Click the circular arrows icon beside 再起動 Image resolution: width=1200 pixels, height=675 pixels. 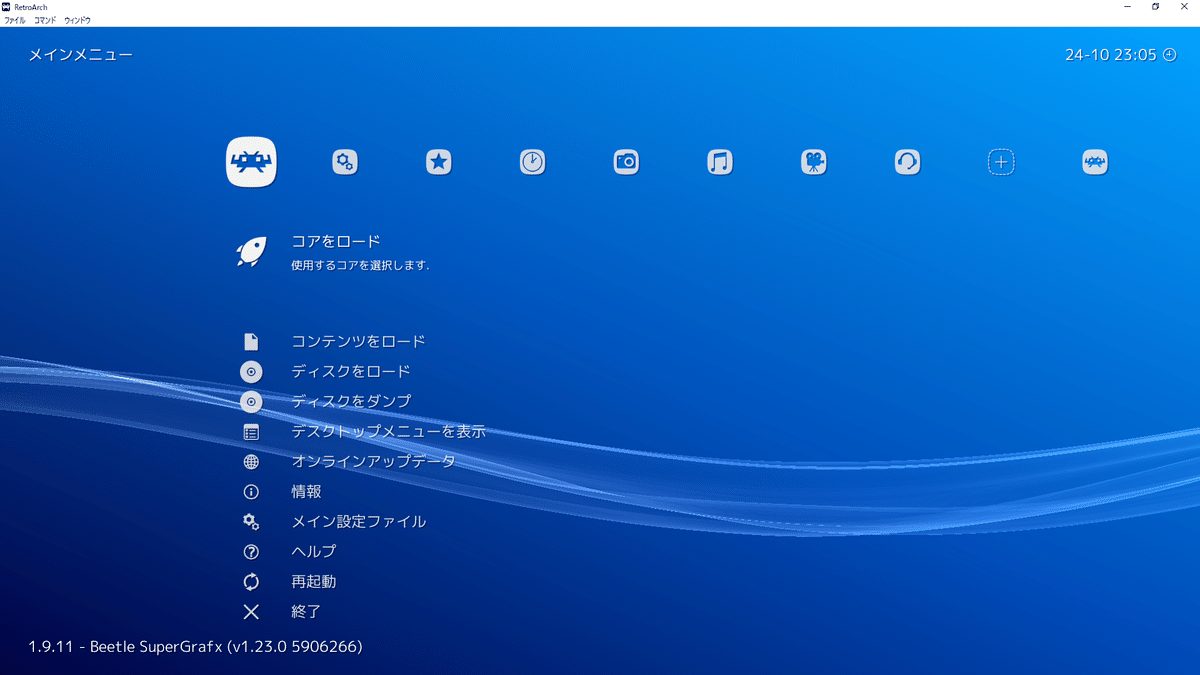click(x=251, y=582)
